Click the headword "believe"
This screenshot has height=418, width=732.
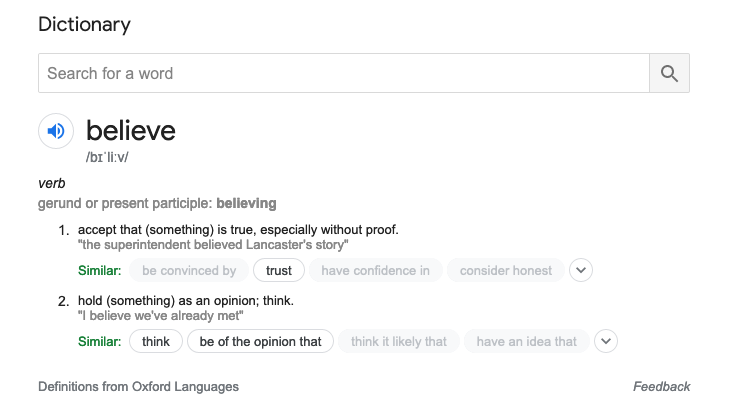pyautogui.click(x=130, y=130)
